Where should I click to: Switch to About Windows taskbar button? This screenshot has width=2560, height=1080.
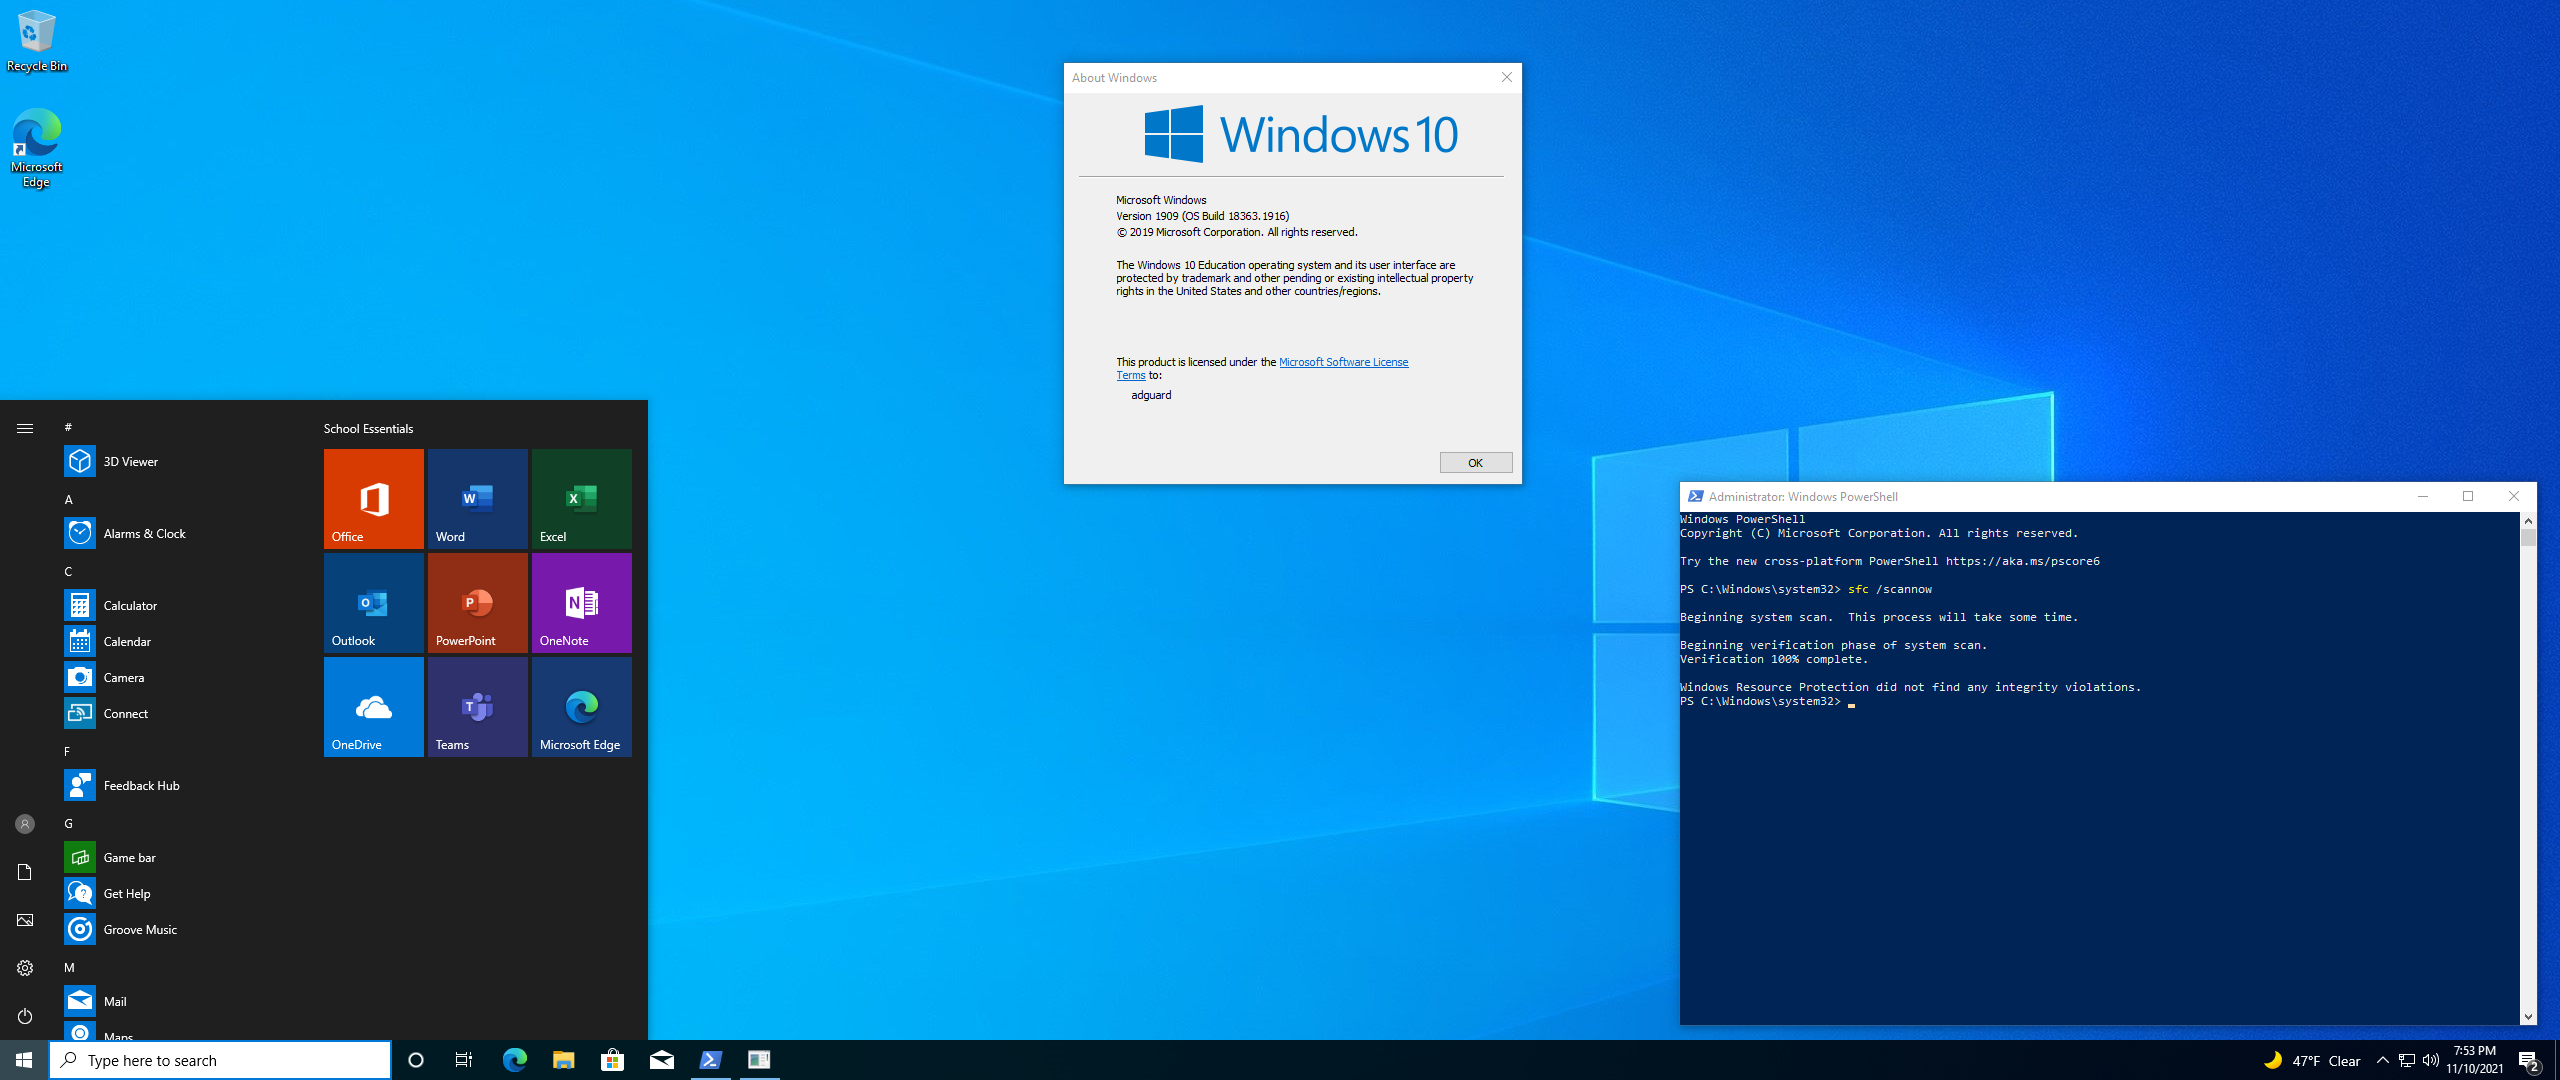pos(759,1060)
